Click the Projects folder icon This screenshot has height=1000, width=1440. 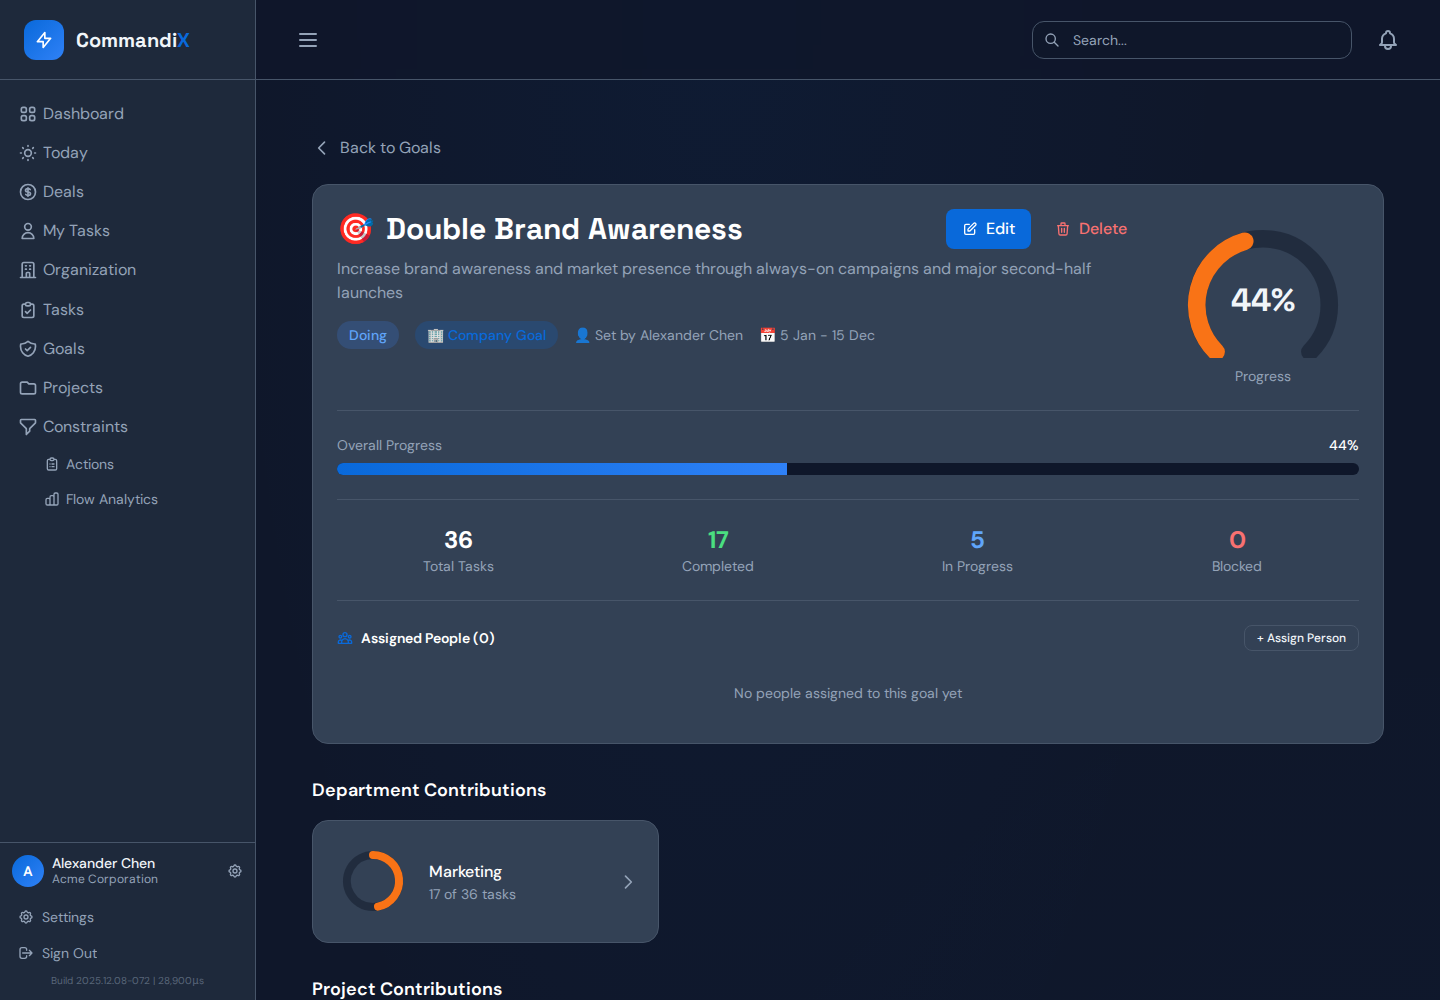pyautogui.click(x=28, y=388)
